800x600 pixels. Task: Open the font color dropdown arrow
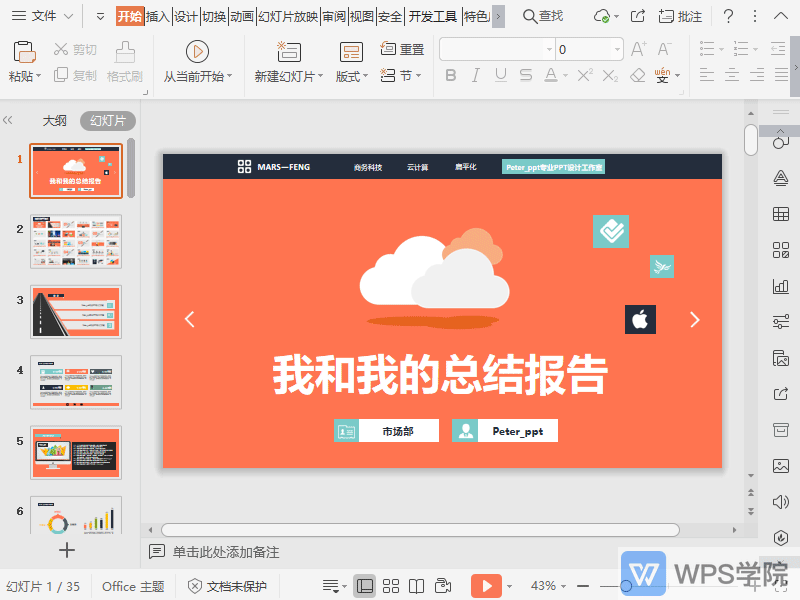(564, 76)
